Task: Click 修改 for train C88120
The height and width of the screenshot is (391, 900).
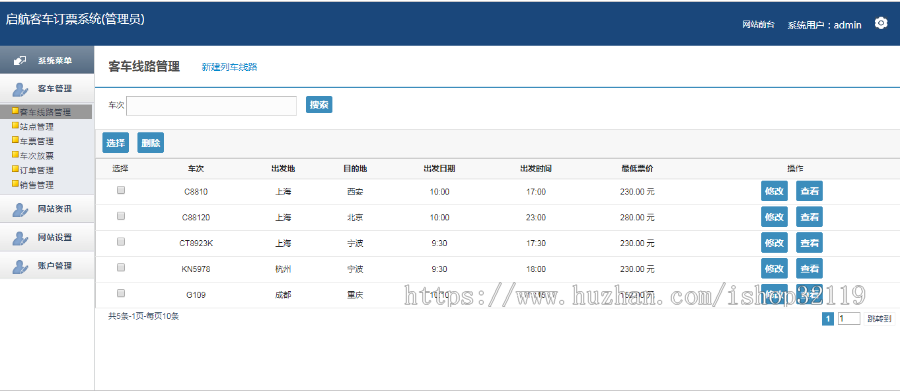Action: [774, 217]
